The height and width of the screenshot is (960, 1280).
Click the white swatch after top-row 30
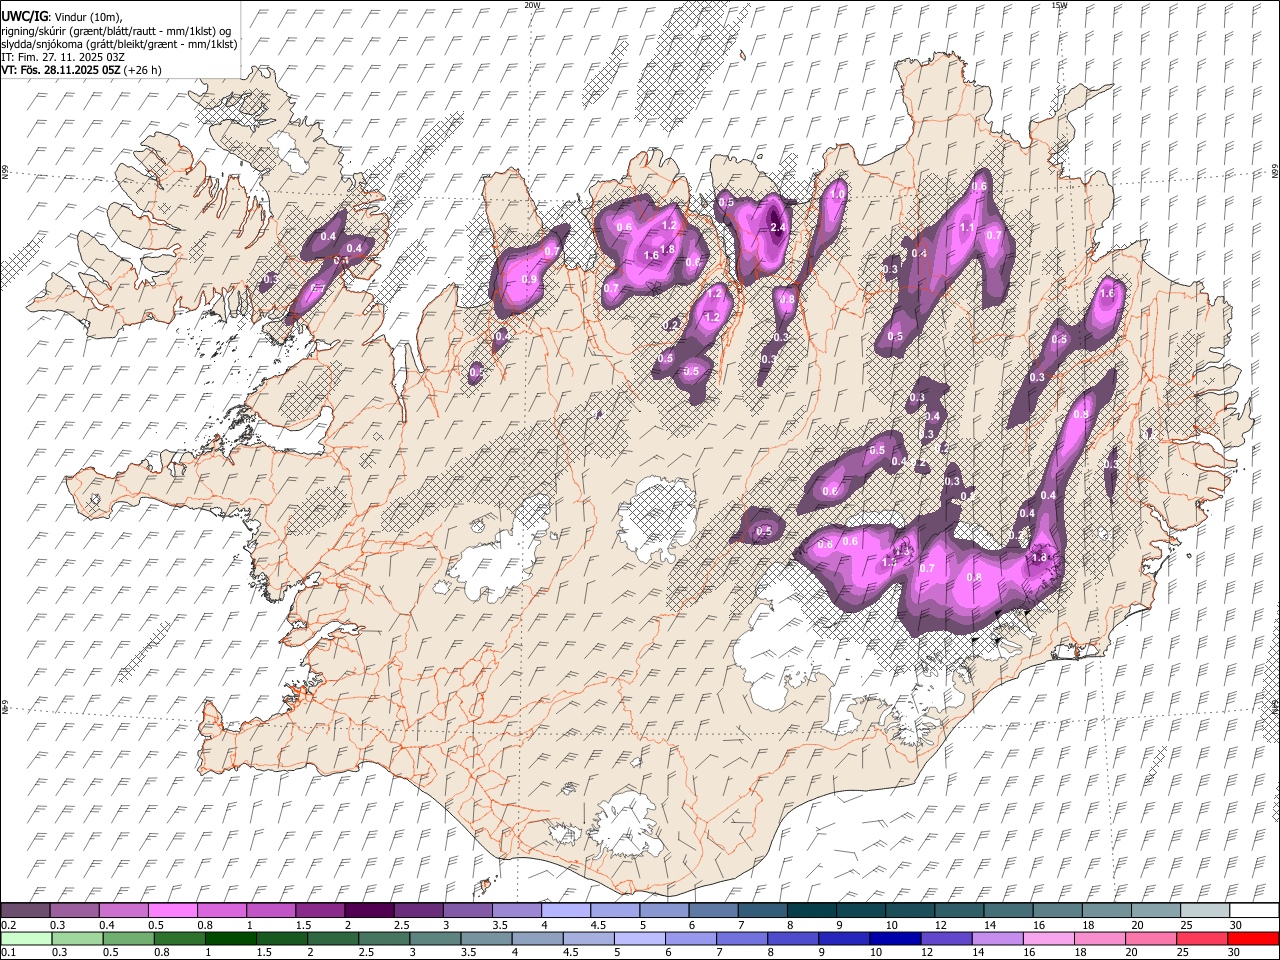point(1253,910)
